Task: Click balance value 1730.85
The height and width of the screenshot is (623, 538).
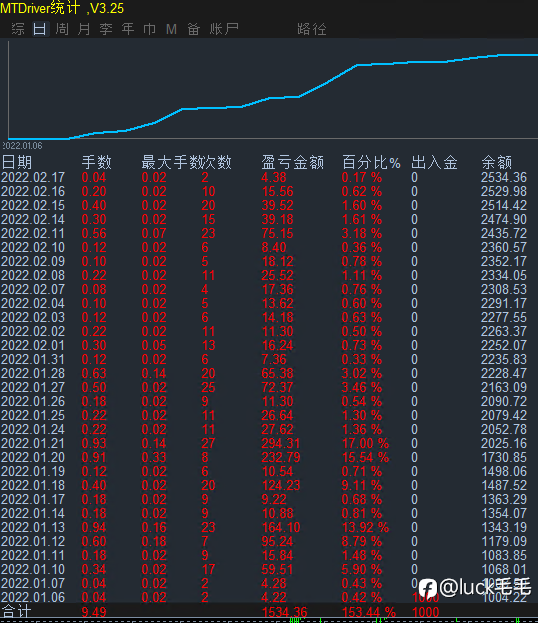Action: coord(504,457)
